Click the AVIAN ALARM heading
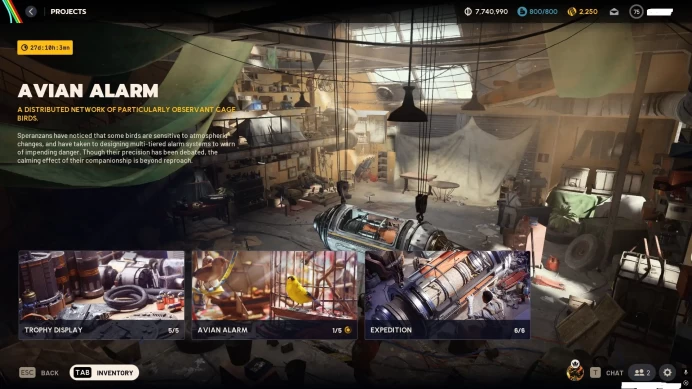The width and height of the screenshot is (692, 389). pos(88,91)
